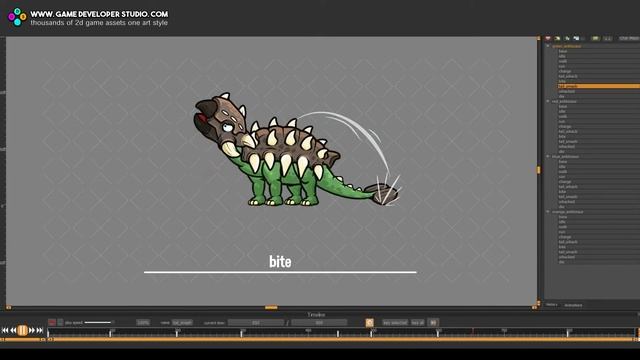
Task: Click the red marker on the timeline
Action: tap(473, 331)
